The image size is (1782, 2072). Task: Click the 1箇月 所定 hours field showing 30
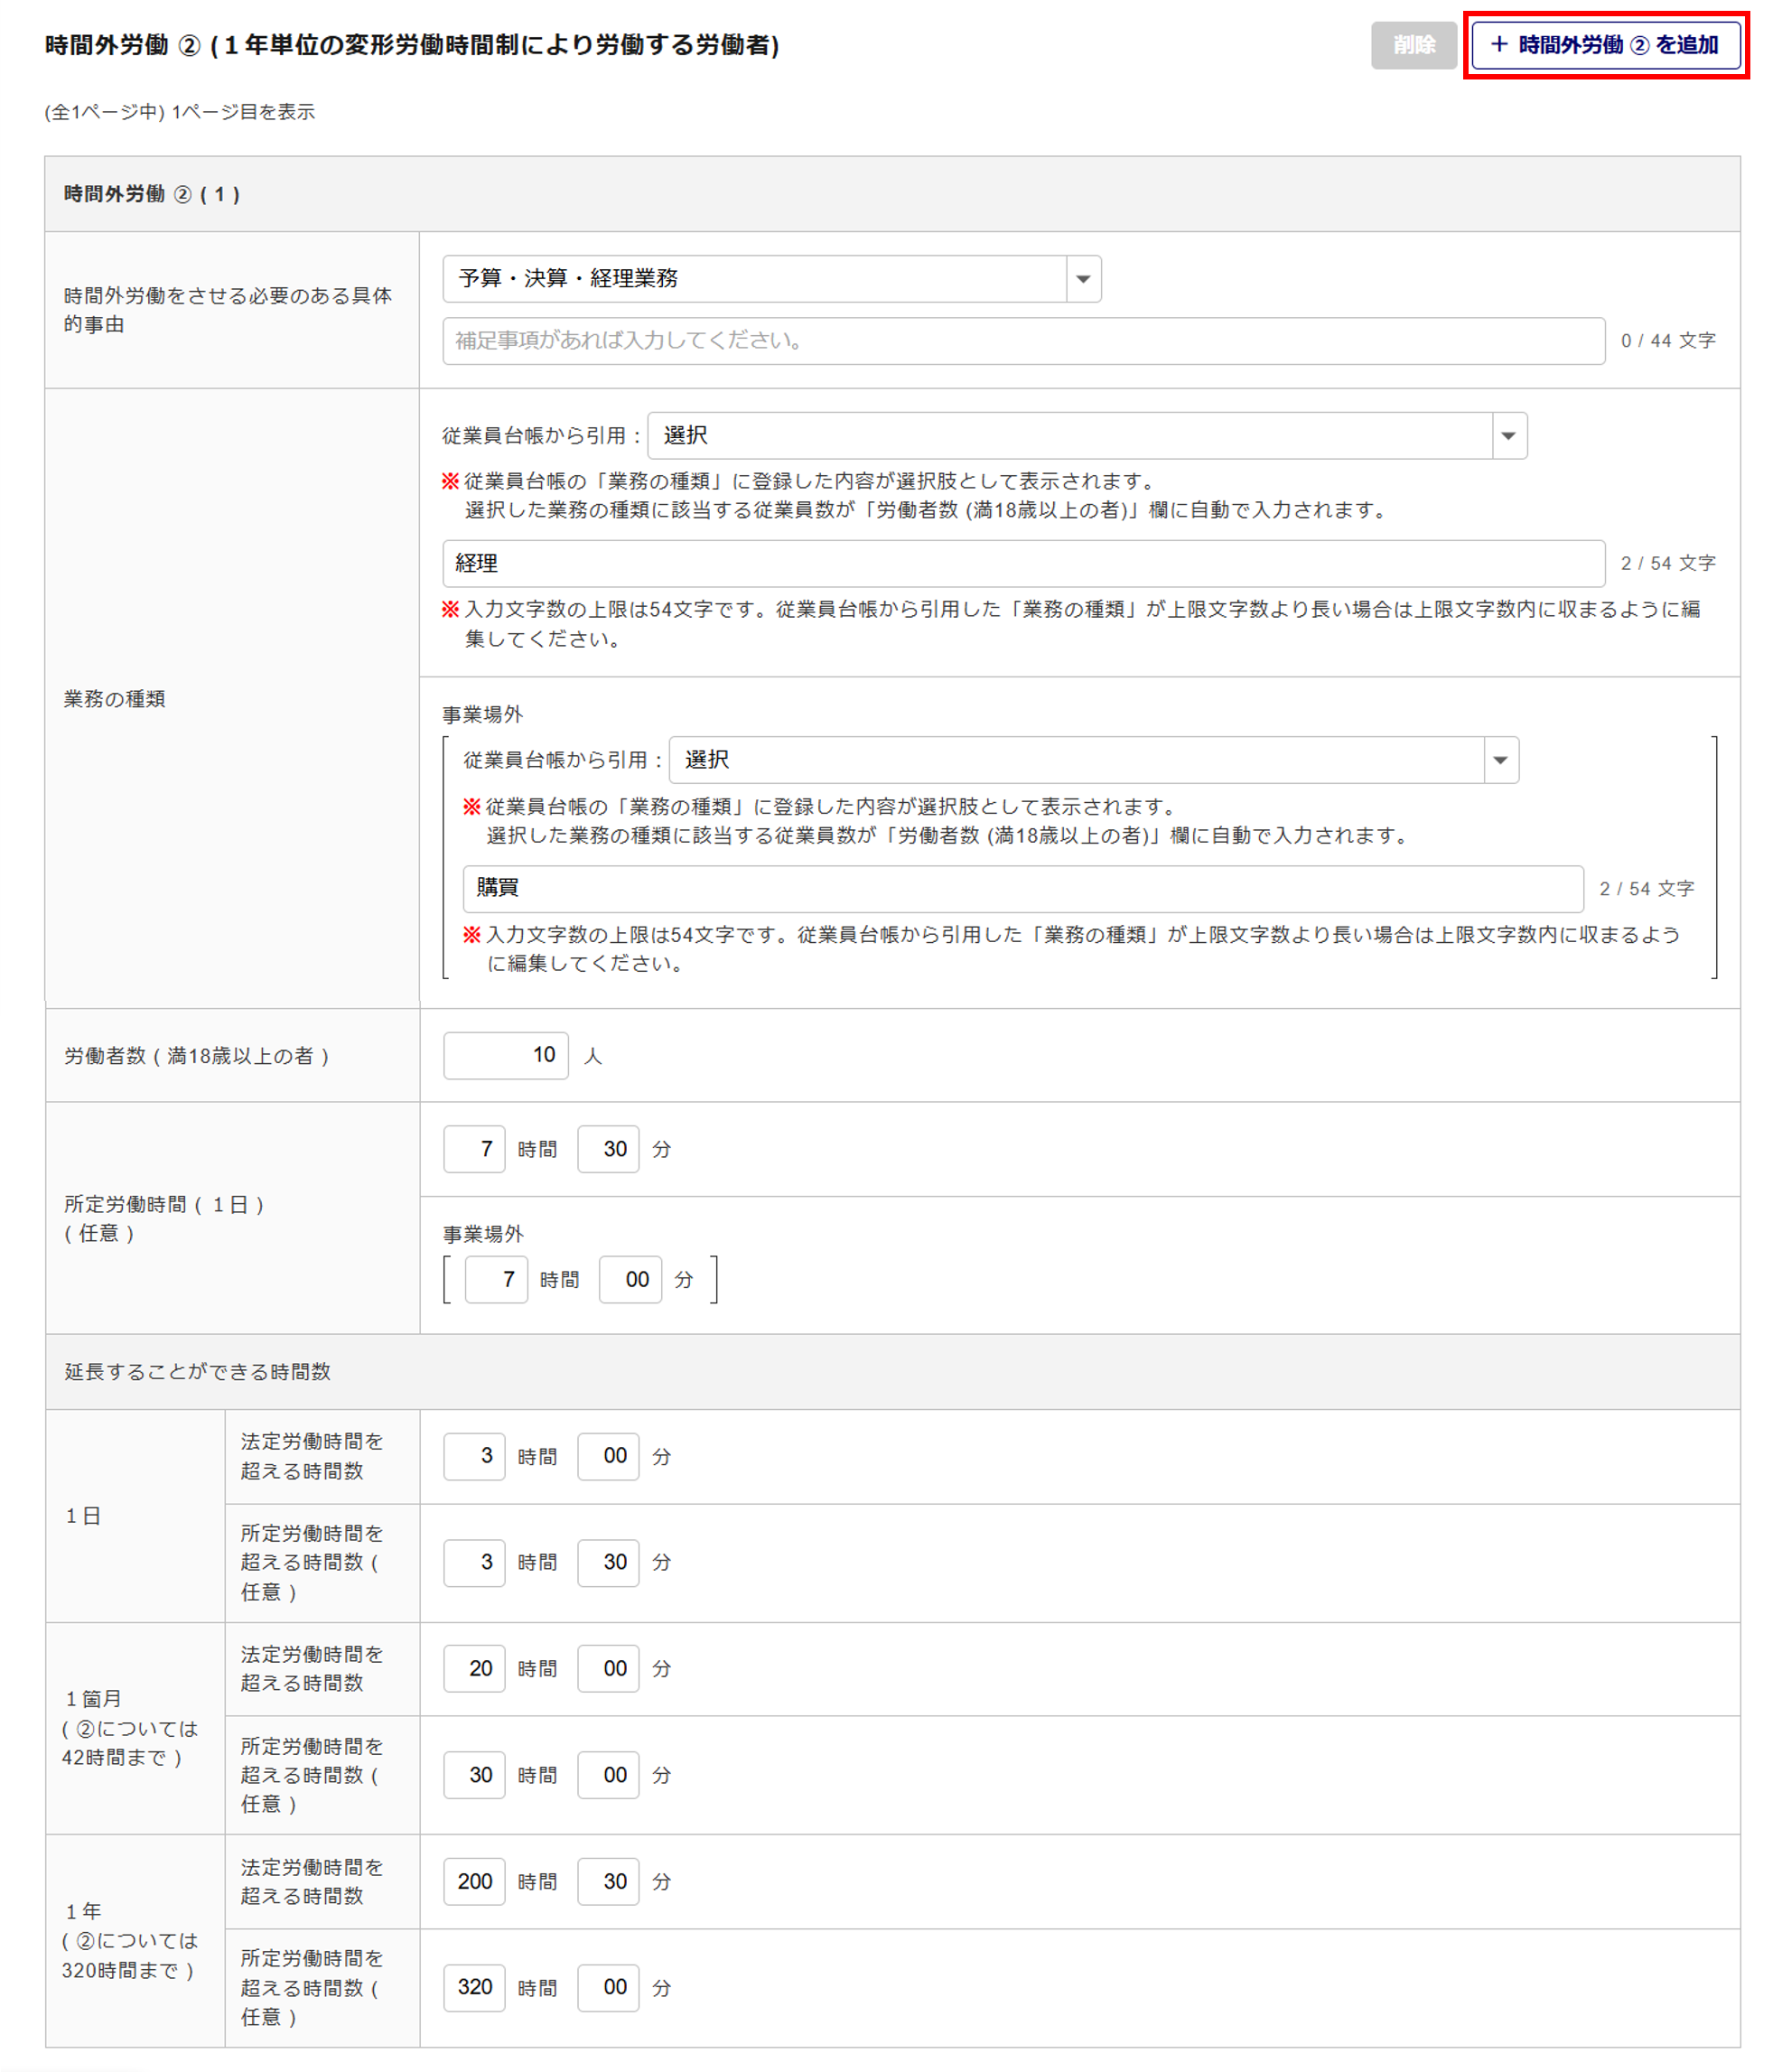[475, 1775]
